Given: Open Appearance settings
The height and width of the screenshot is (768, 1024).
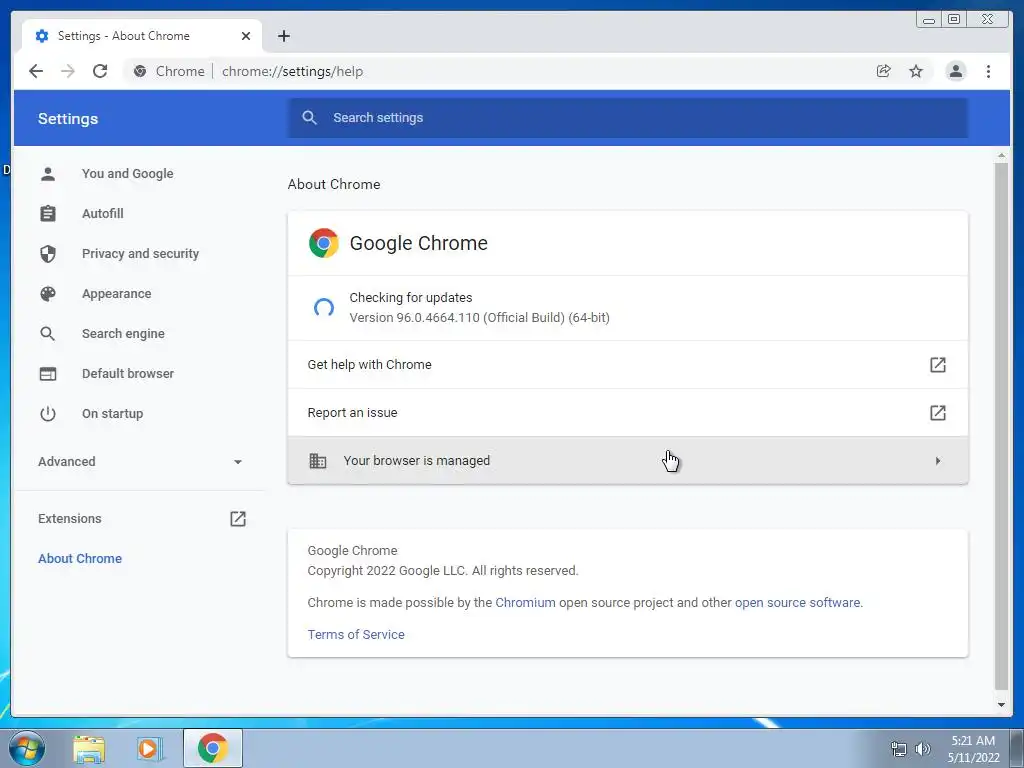Looking at the screenshot, I should click(x=116, y=294).
